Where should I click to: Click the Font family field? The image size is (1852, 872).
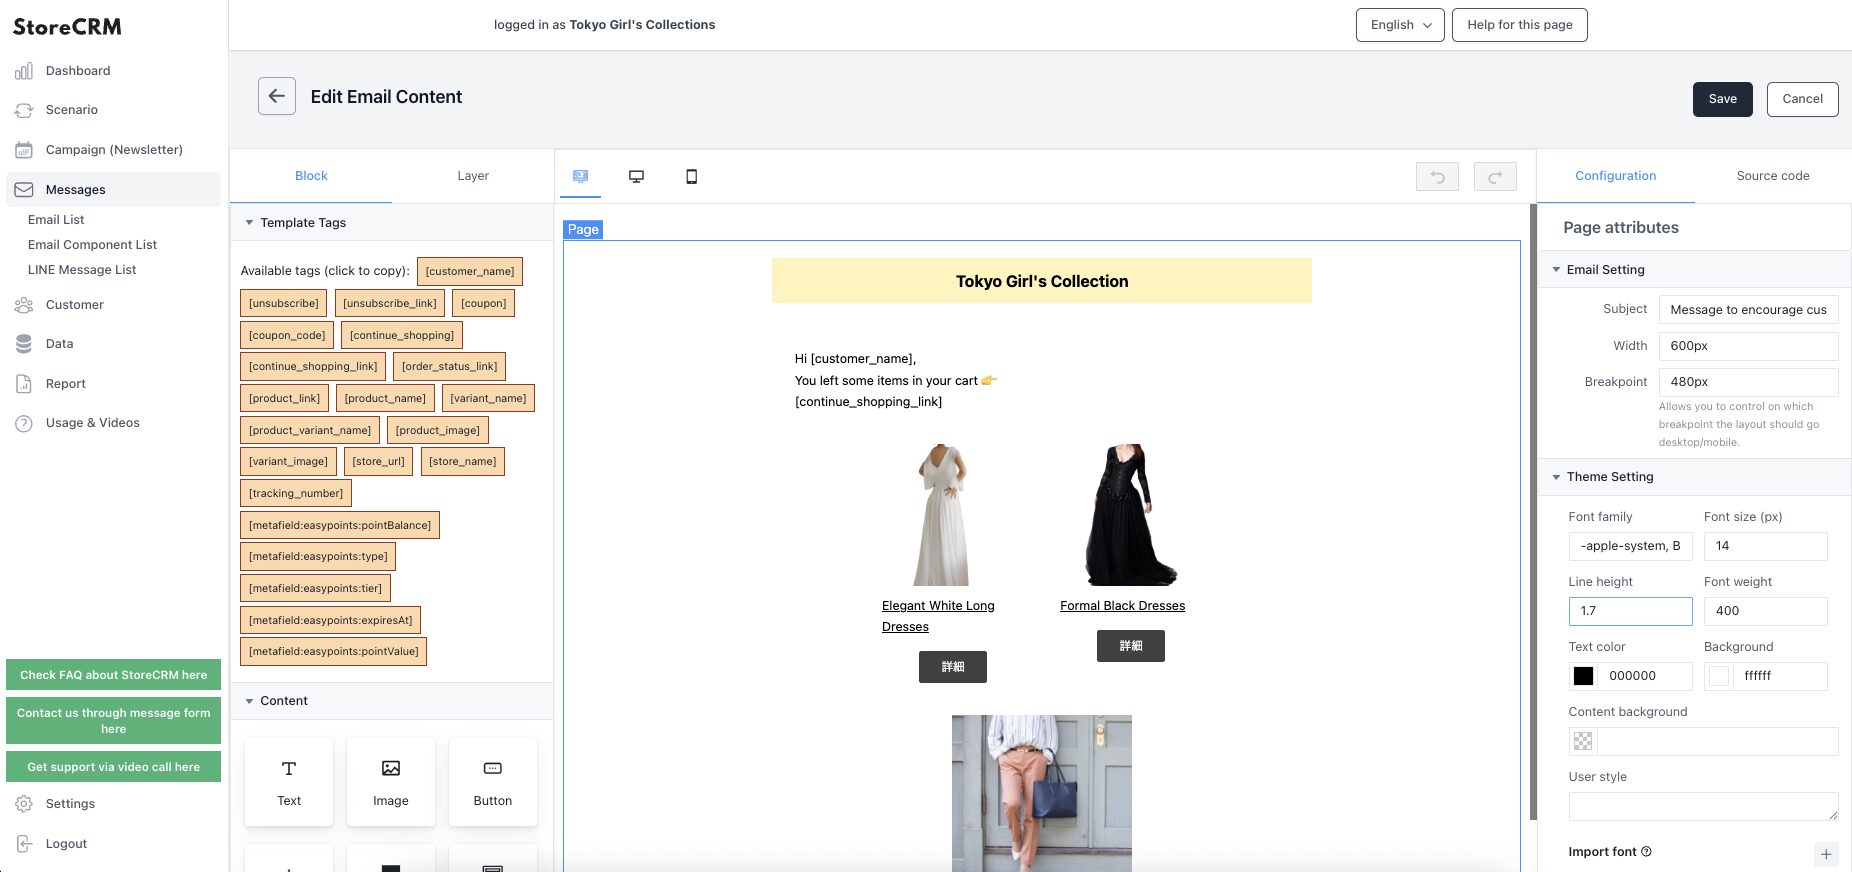point(1630,546)
